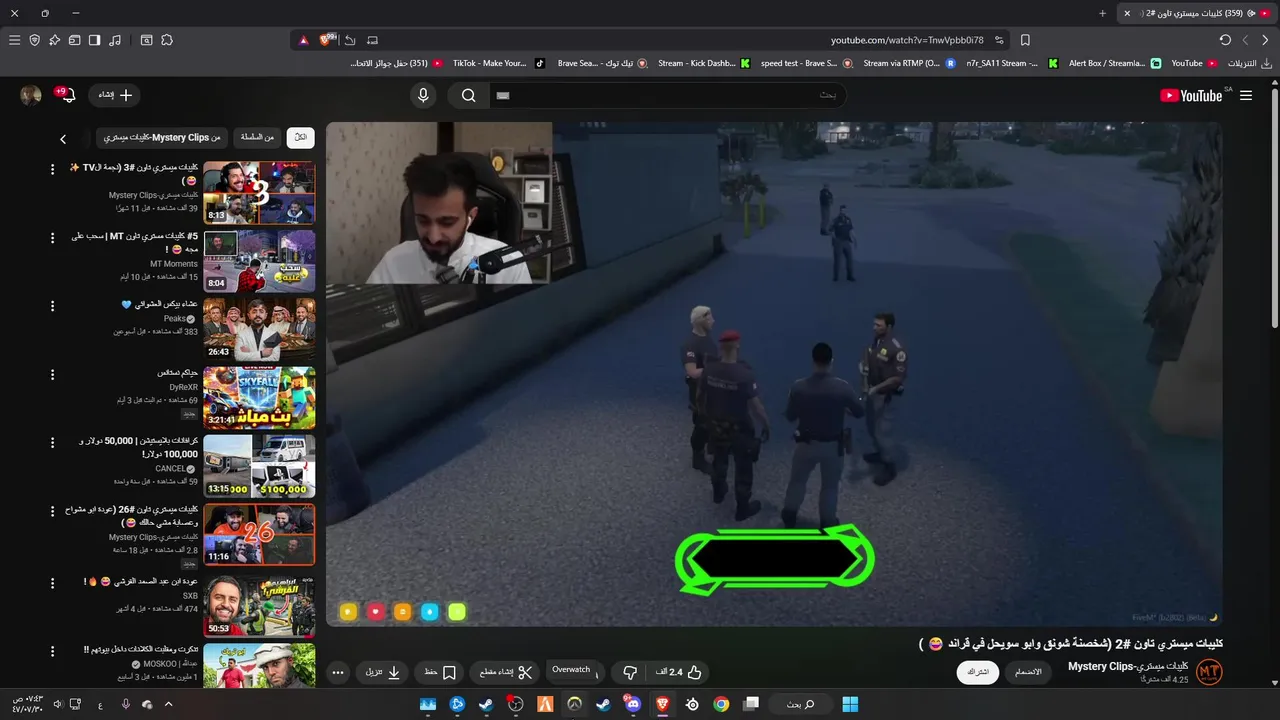This screenshot has width=1280, height=720.
Task: Open the media playlist music note icon
Action: pyautogui.click(x=115, y=40)
